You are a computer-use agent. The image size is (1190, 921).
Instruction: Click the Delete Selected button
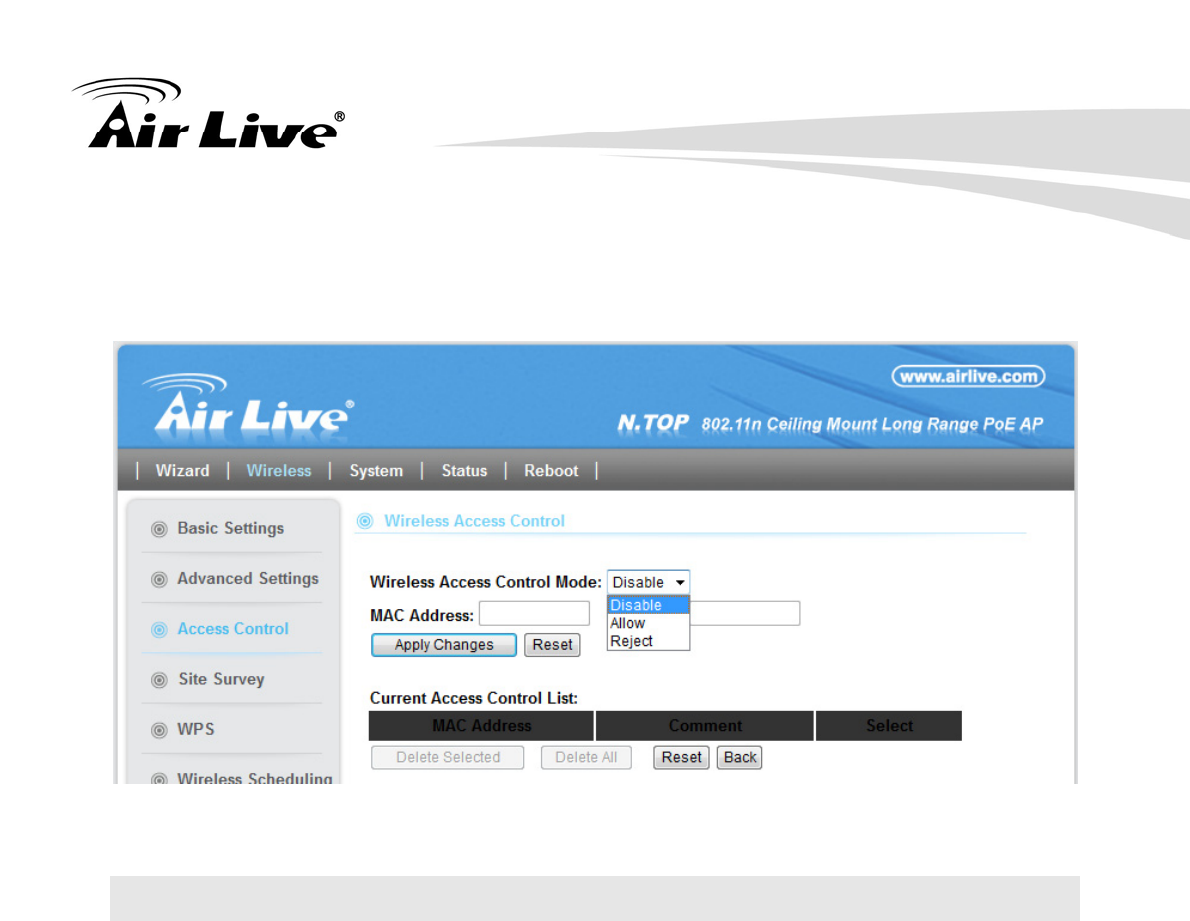(x=448, y=757)
